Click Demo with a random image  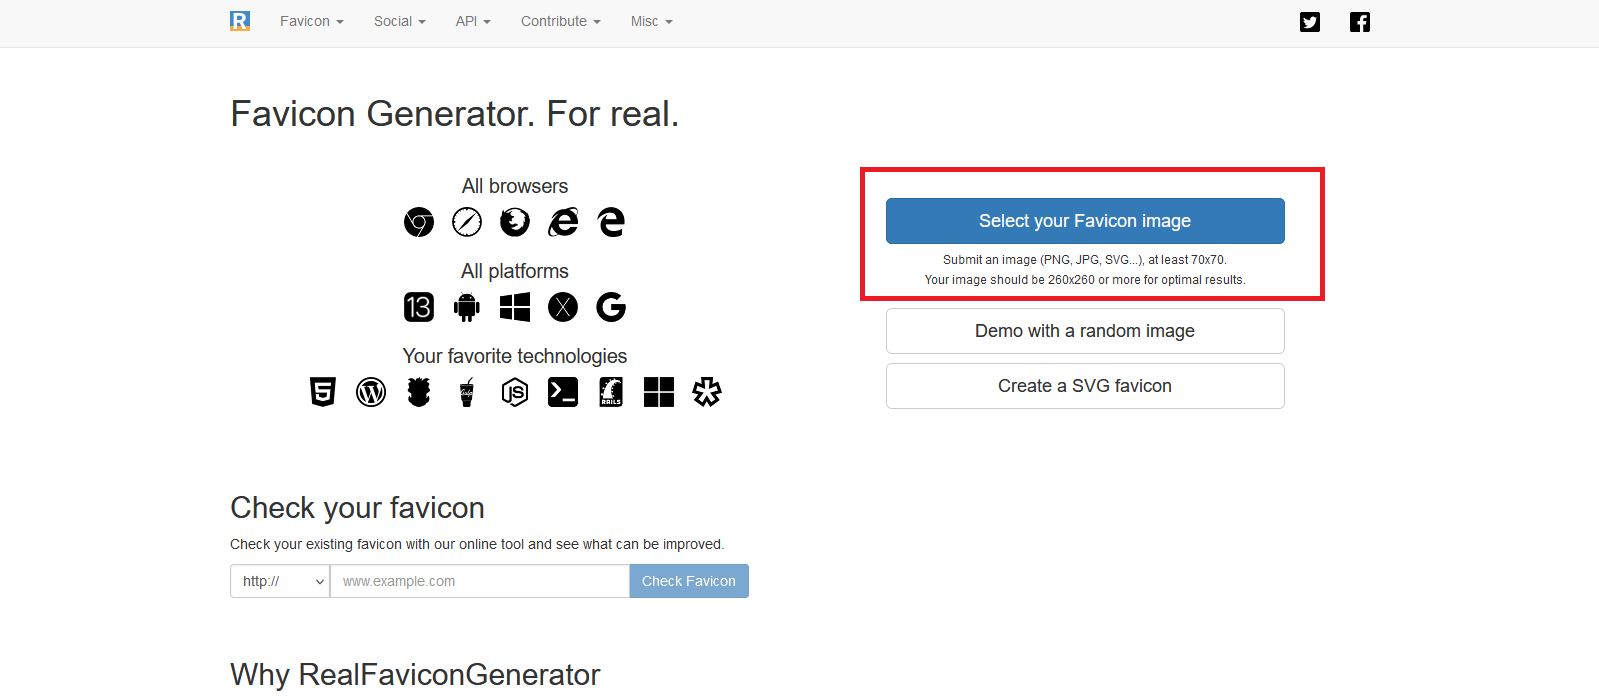coord(1085,331)
